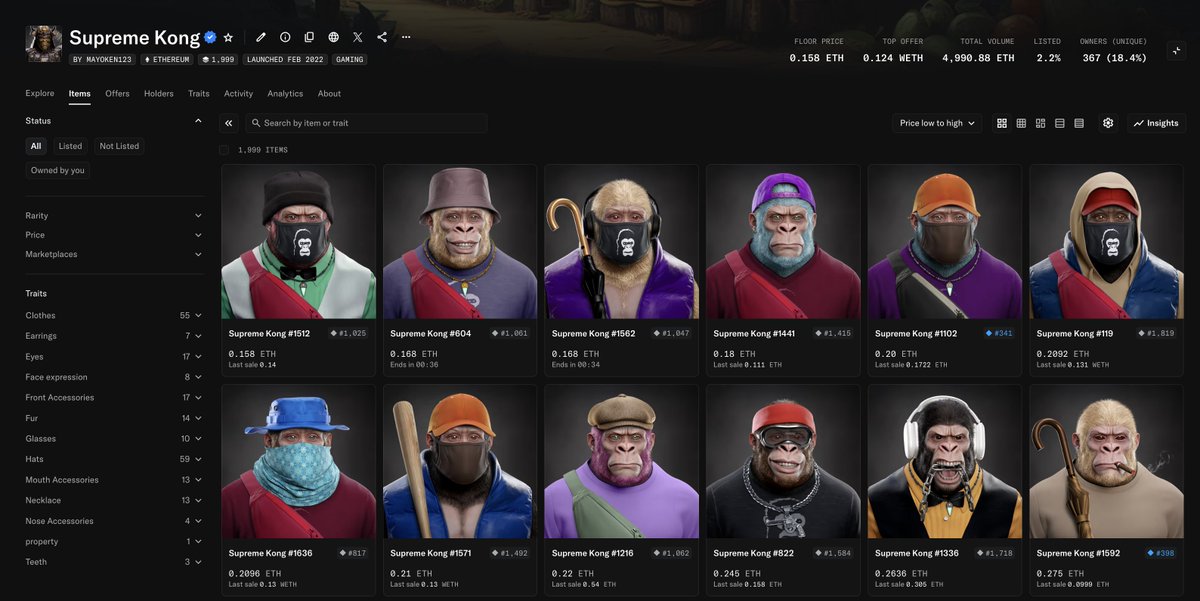
Task: Expand the Rarity filter
Action: 114,216
